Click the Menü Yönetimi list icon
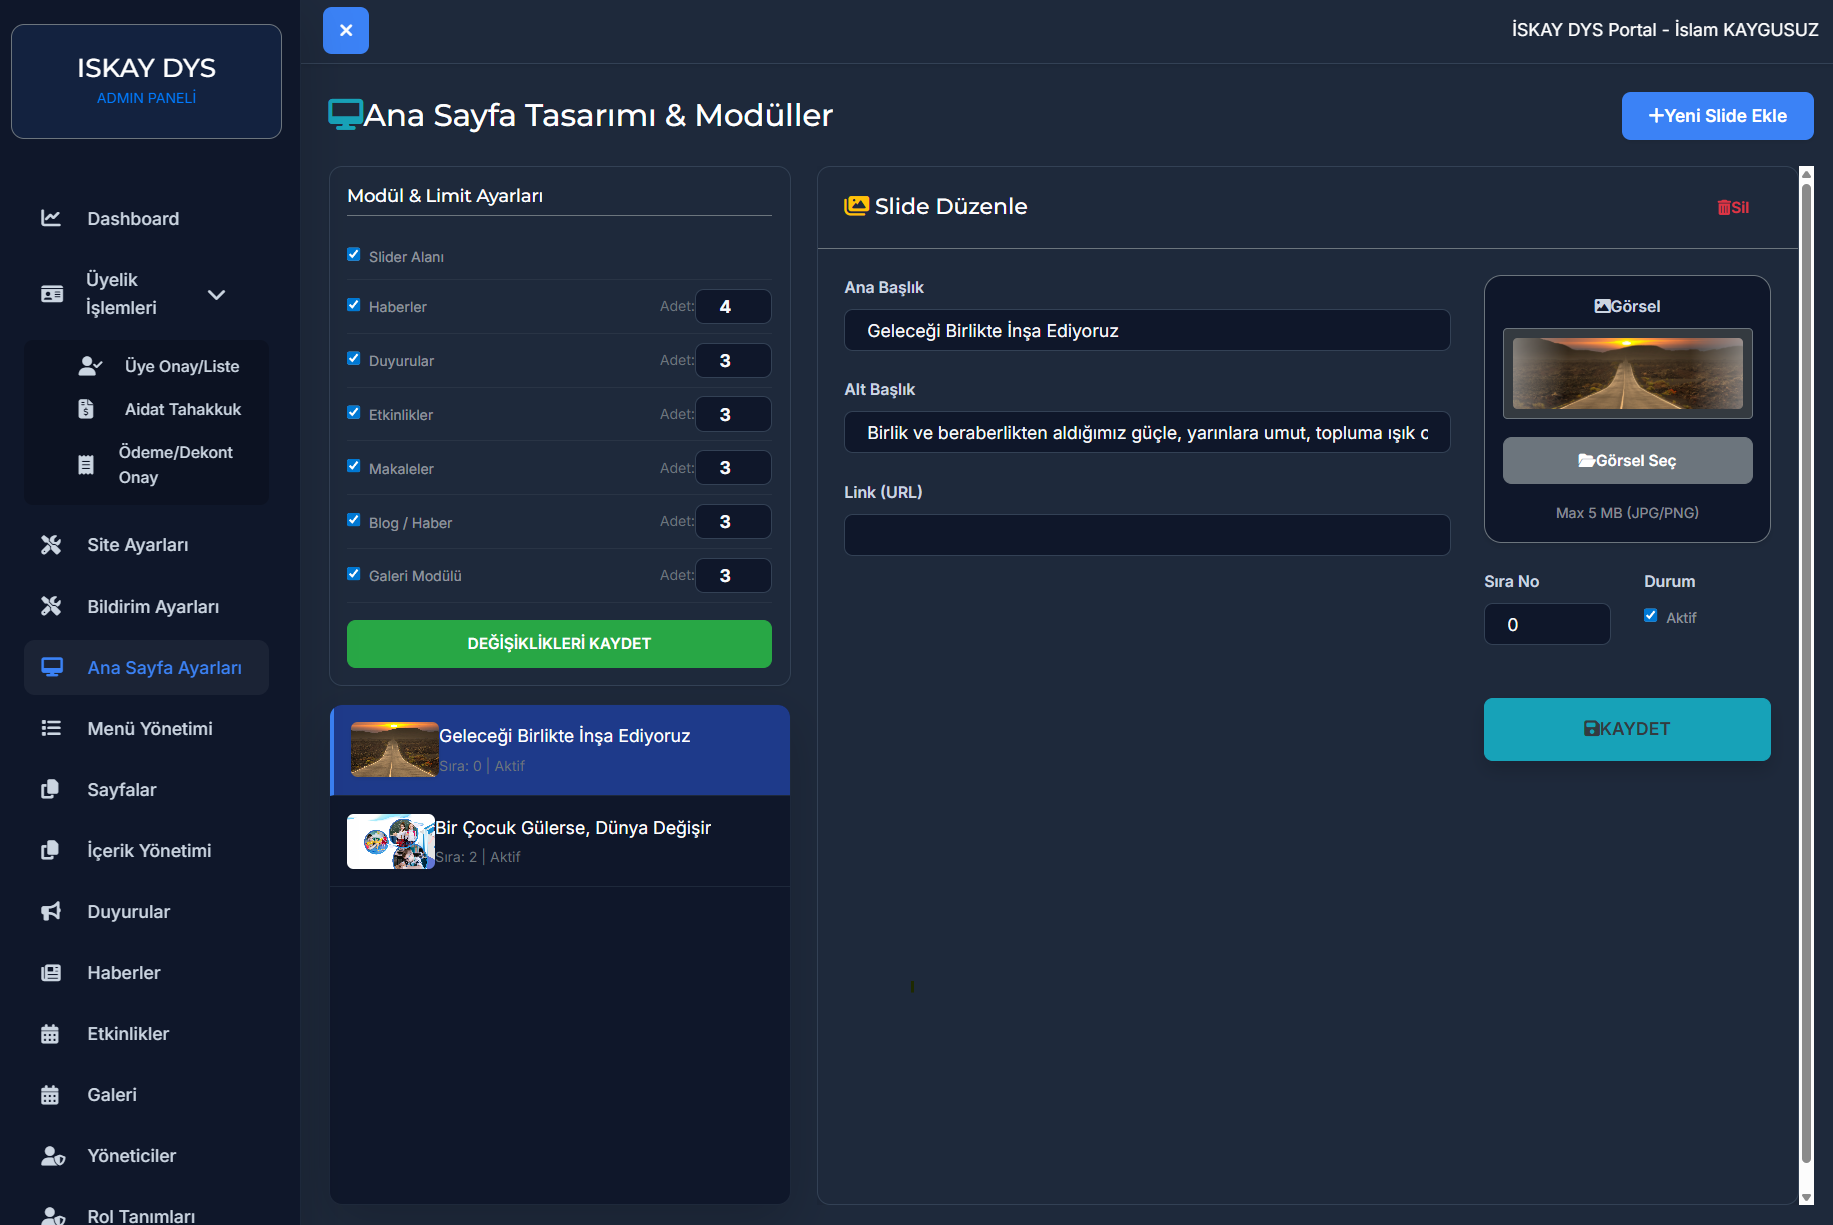 coord(51,728)
